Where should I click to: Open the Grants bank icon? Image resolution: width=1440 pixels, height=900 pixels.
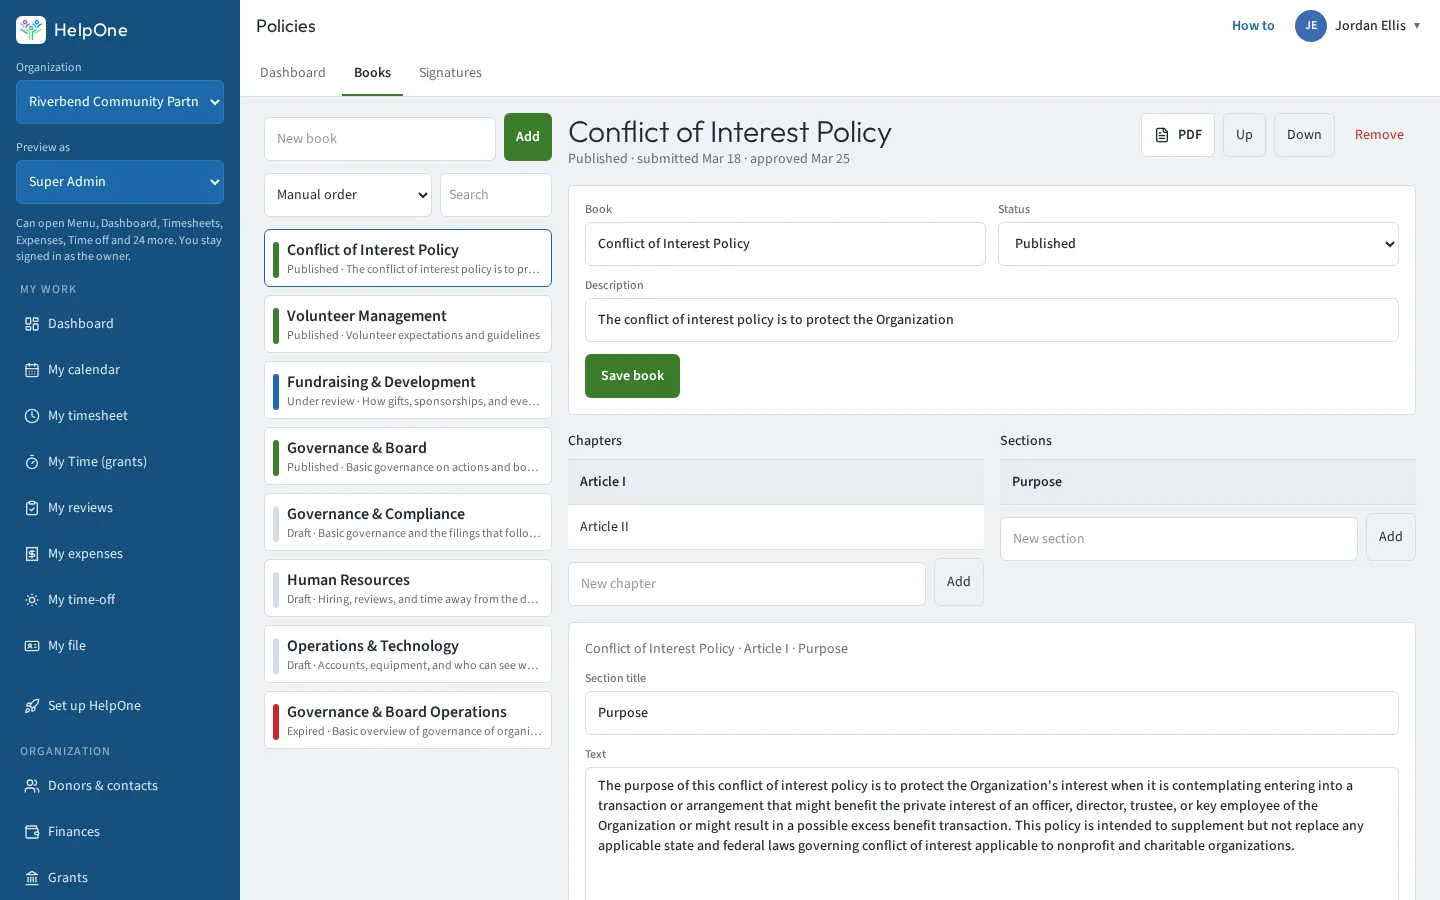(x=32, y=878)
